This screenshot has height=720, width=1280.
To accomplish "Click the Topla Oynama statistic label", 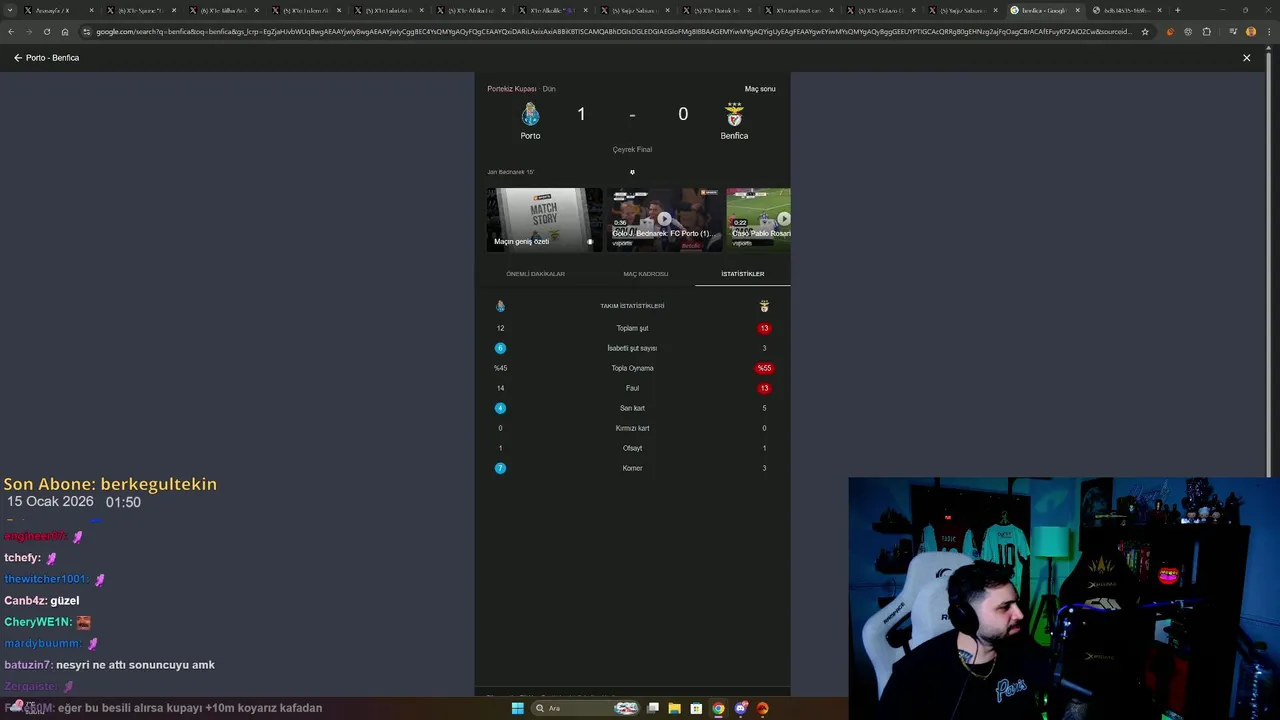I will [x=632, y=368].
